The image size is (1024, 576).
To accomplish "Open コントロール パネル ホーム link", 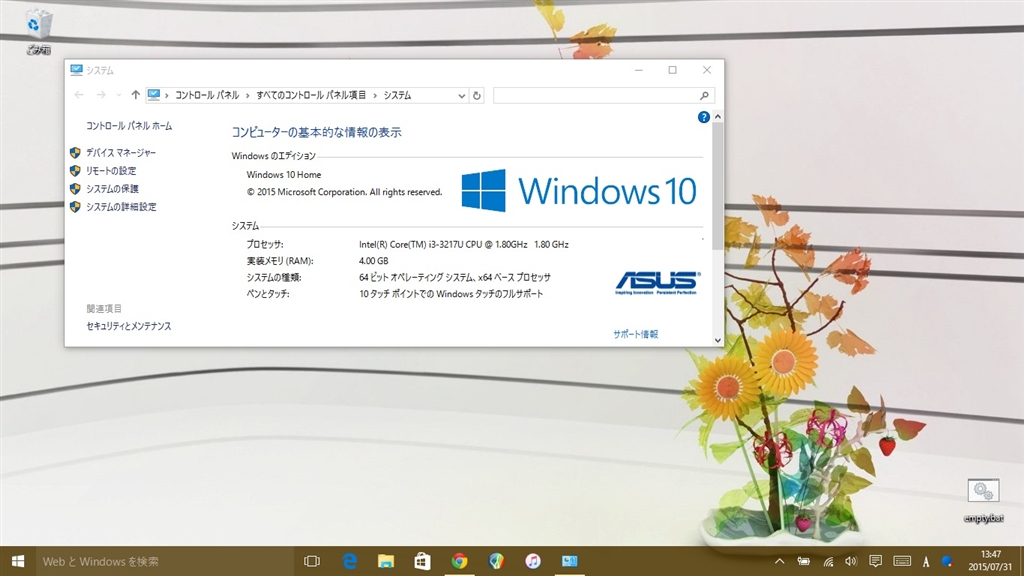I will tap(129, 126).
